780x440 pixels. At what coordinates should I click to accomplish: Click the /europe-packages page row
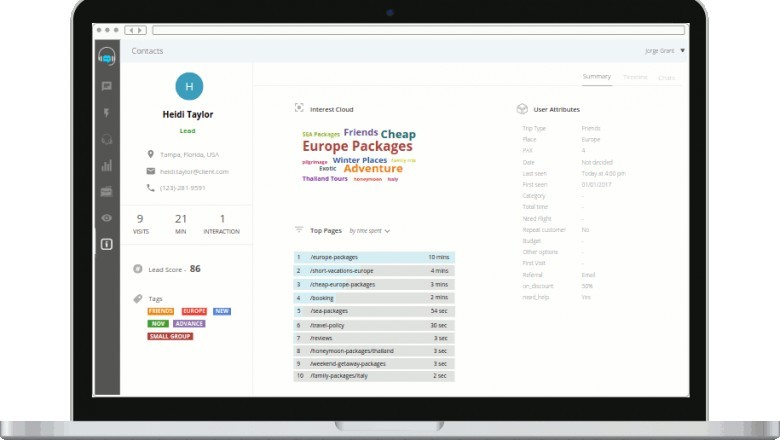coord(374,257)
